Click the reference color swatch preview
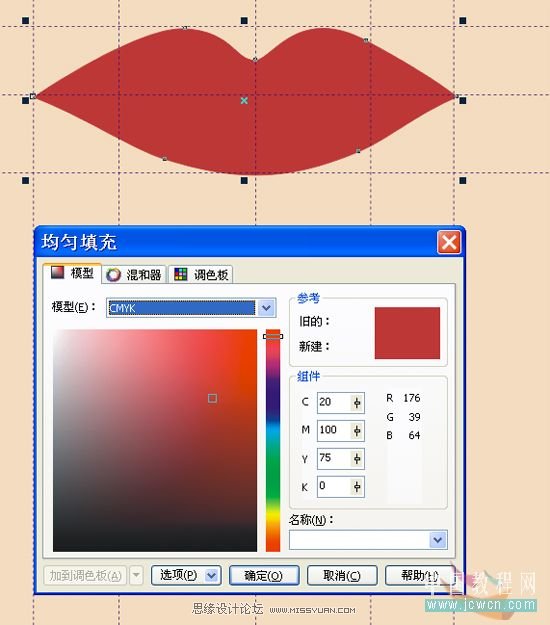Image resolution: width=550 pixels, height=625 pixels. click(407, 333)
